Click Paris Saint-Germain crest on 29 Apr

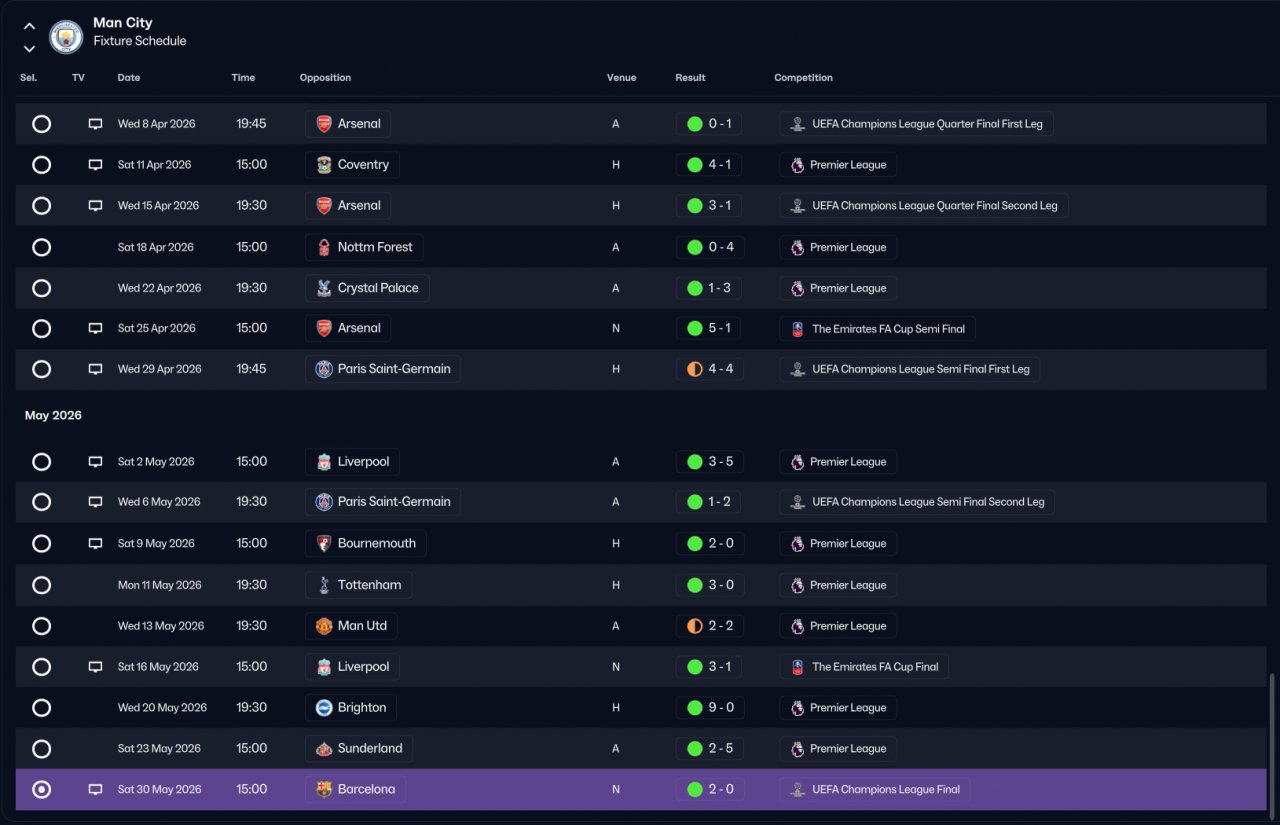[324, 369]
